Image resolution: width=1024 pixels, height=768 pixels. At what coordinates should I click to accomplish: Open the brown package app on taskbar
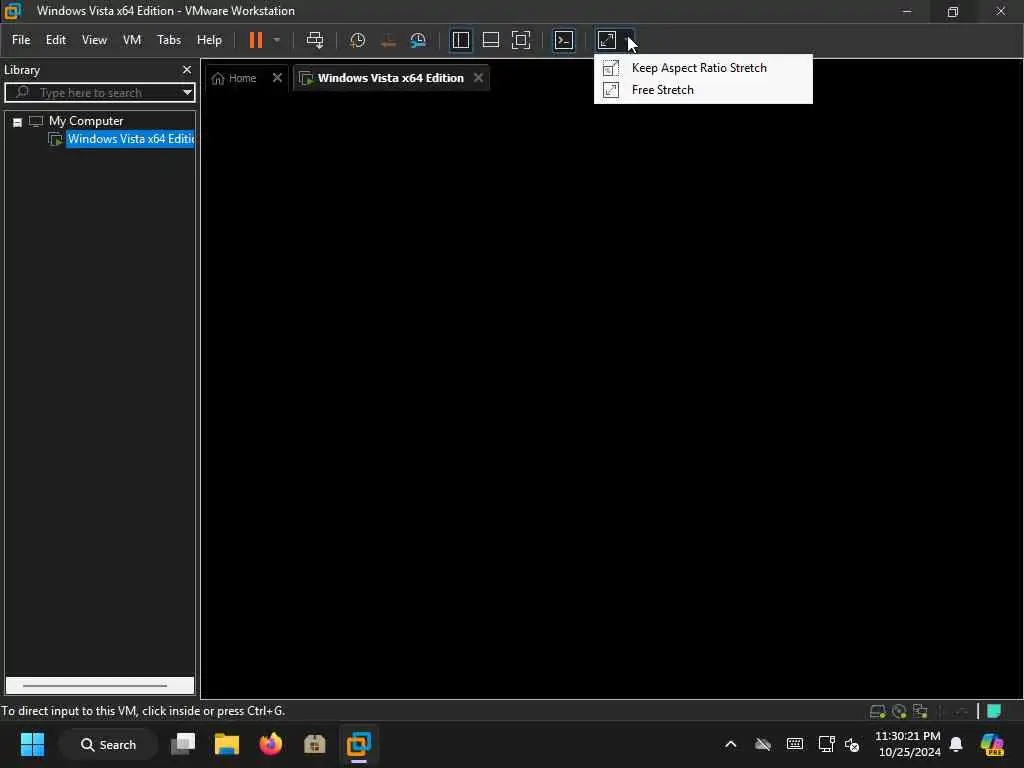click(315, 744)
